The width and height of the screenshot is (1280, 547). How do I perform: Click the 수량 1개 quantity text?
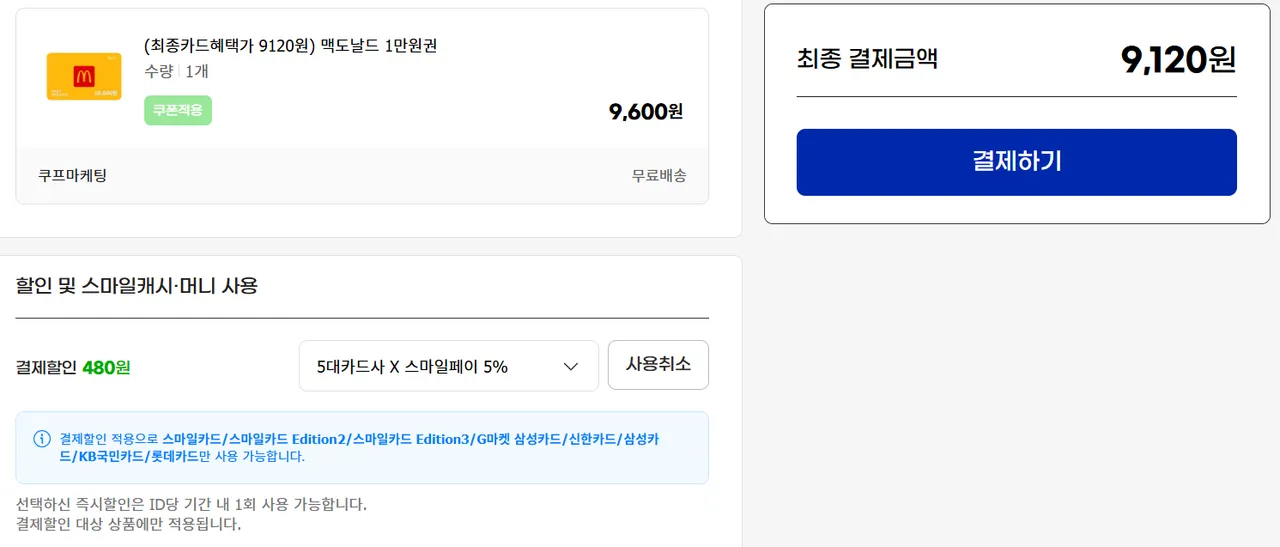(176, 72)
